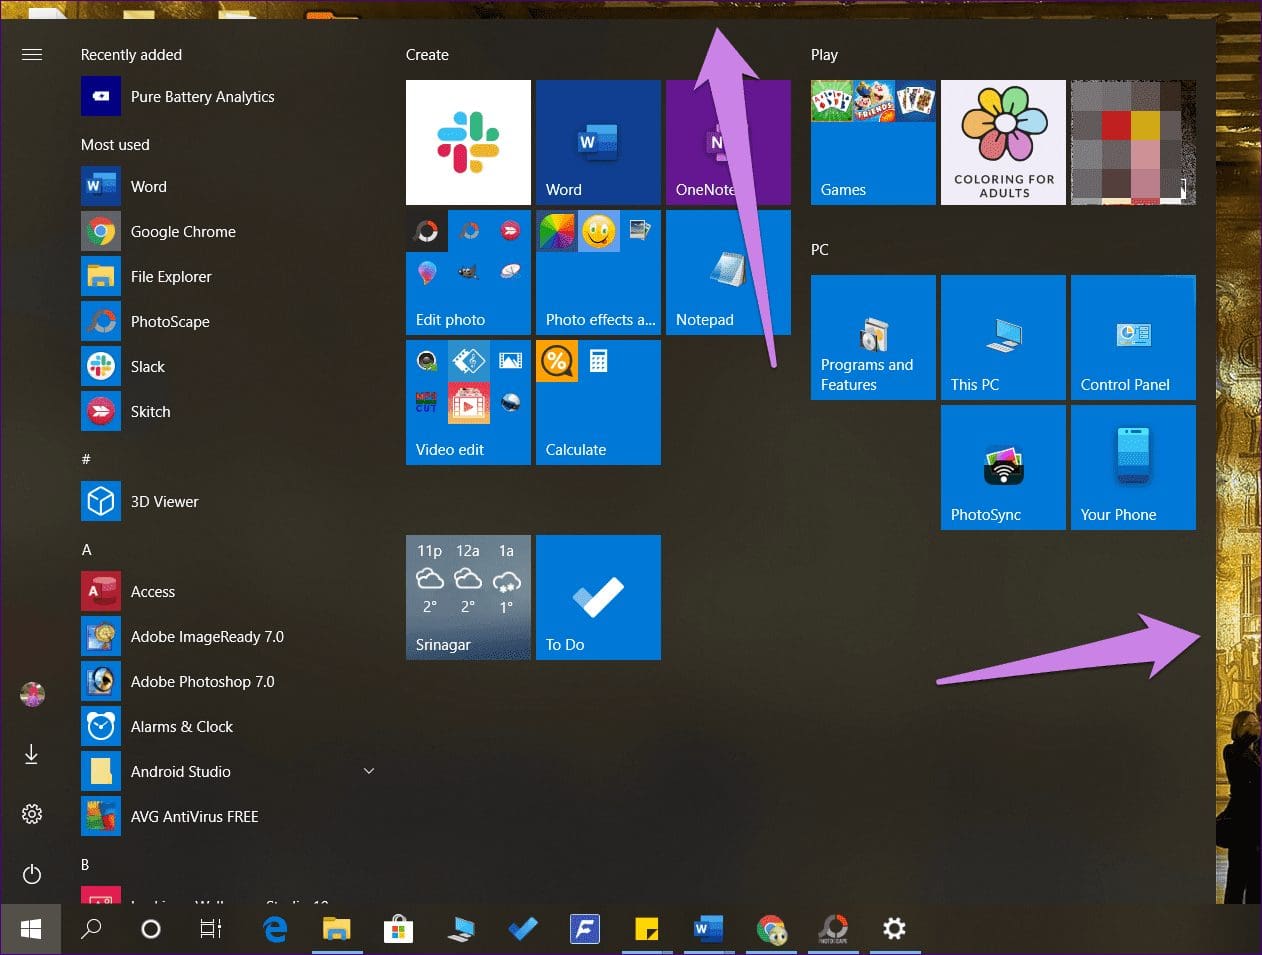
Task: Click the # alphabet section header
Action: point(86,459)
